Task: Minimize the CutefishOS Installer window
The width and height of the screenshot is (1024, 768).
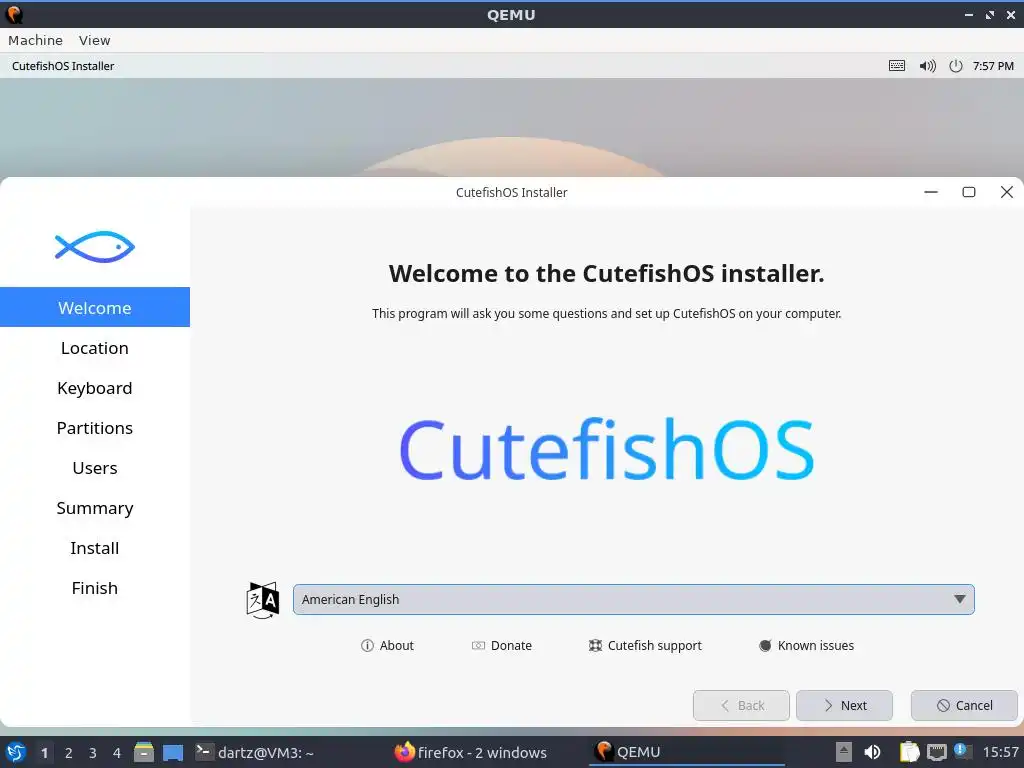Action: click(x=931, y=192)
